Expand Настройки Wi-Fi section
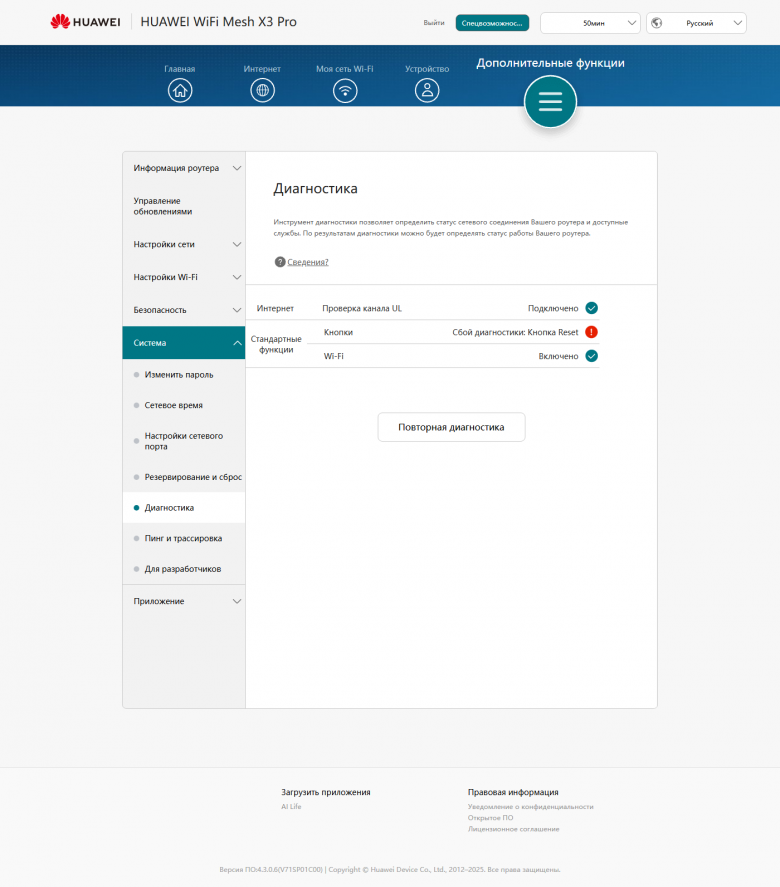Screen dimensions: 780x887 pos(184,277)
